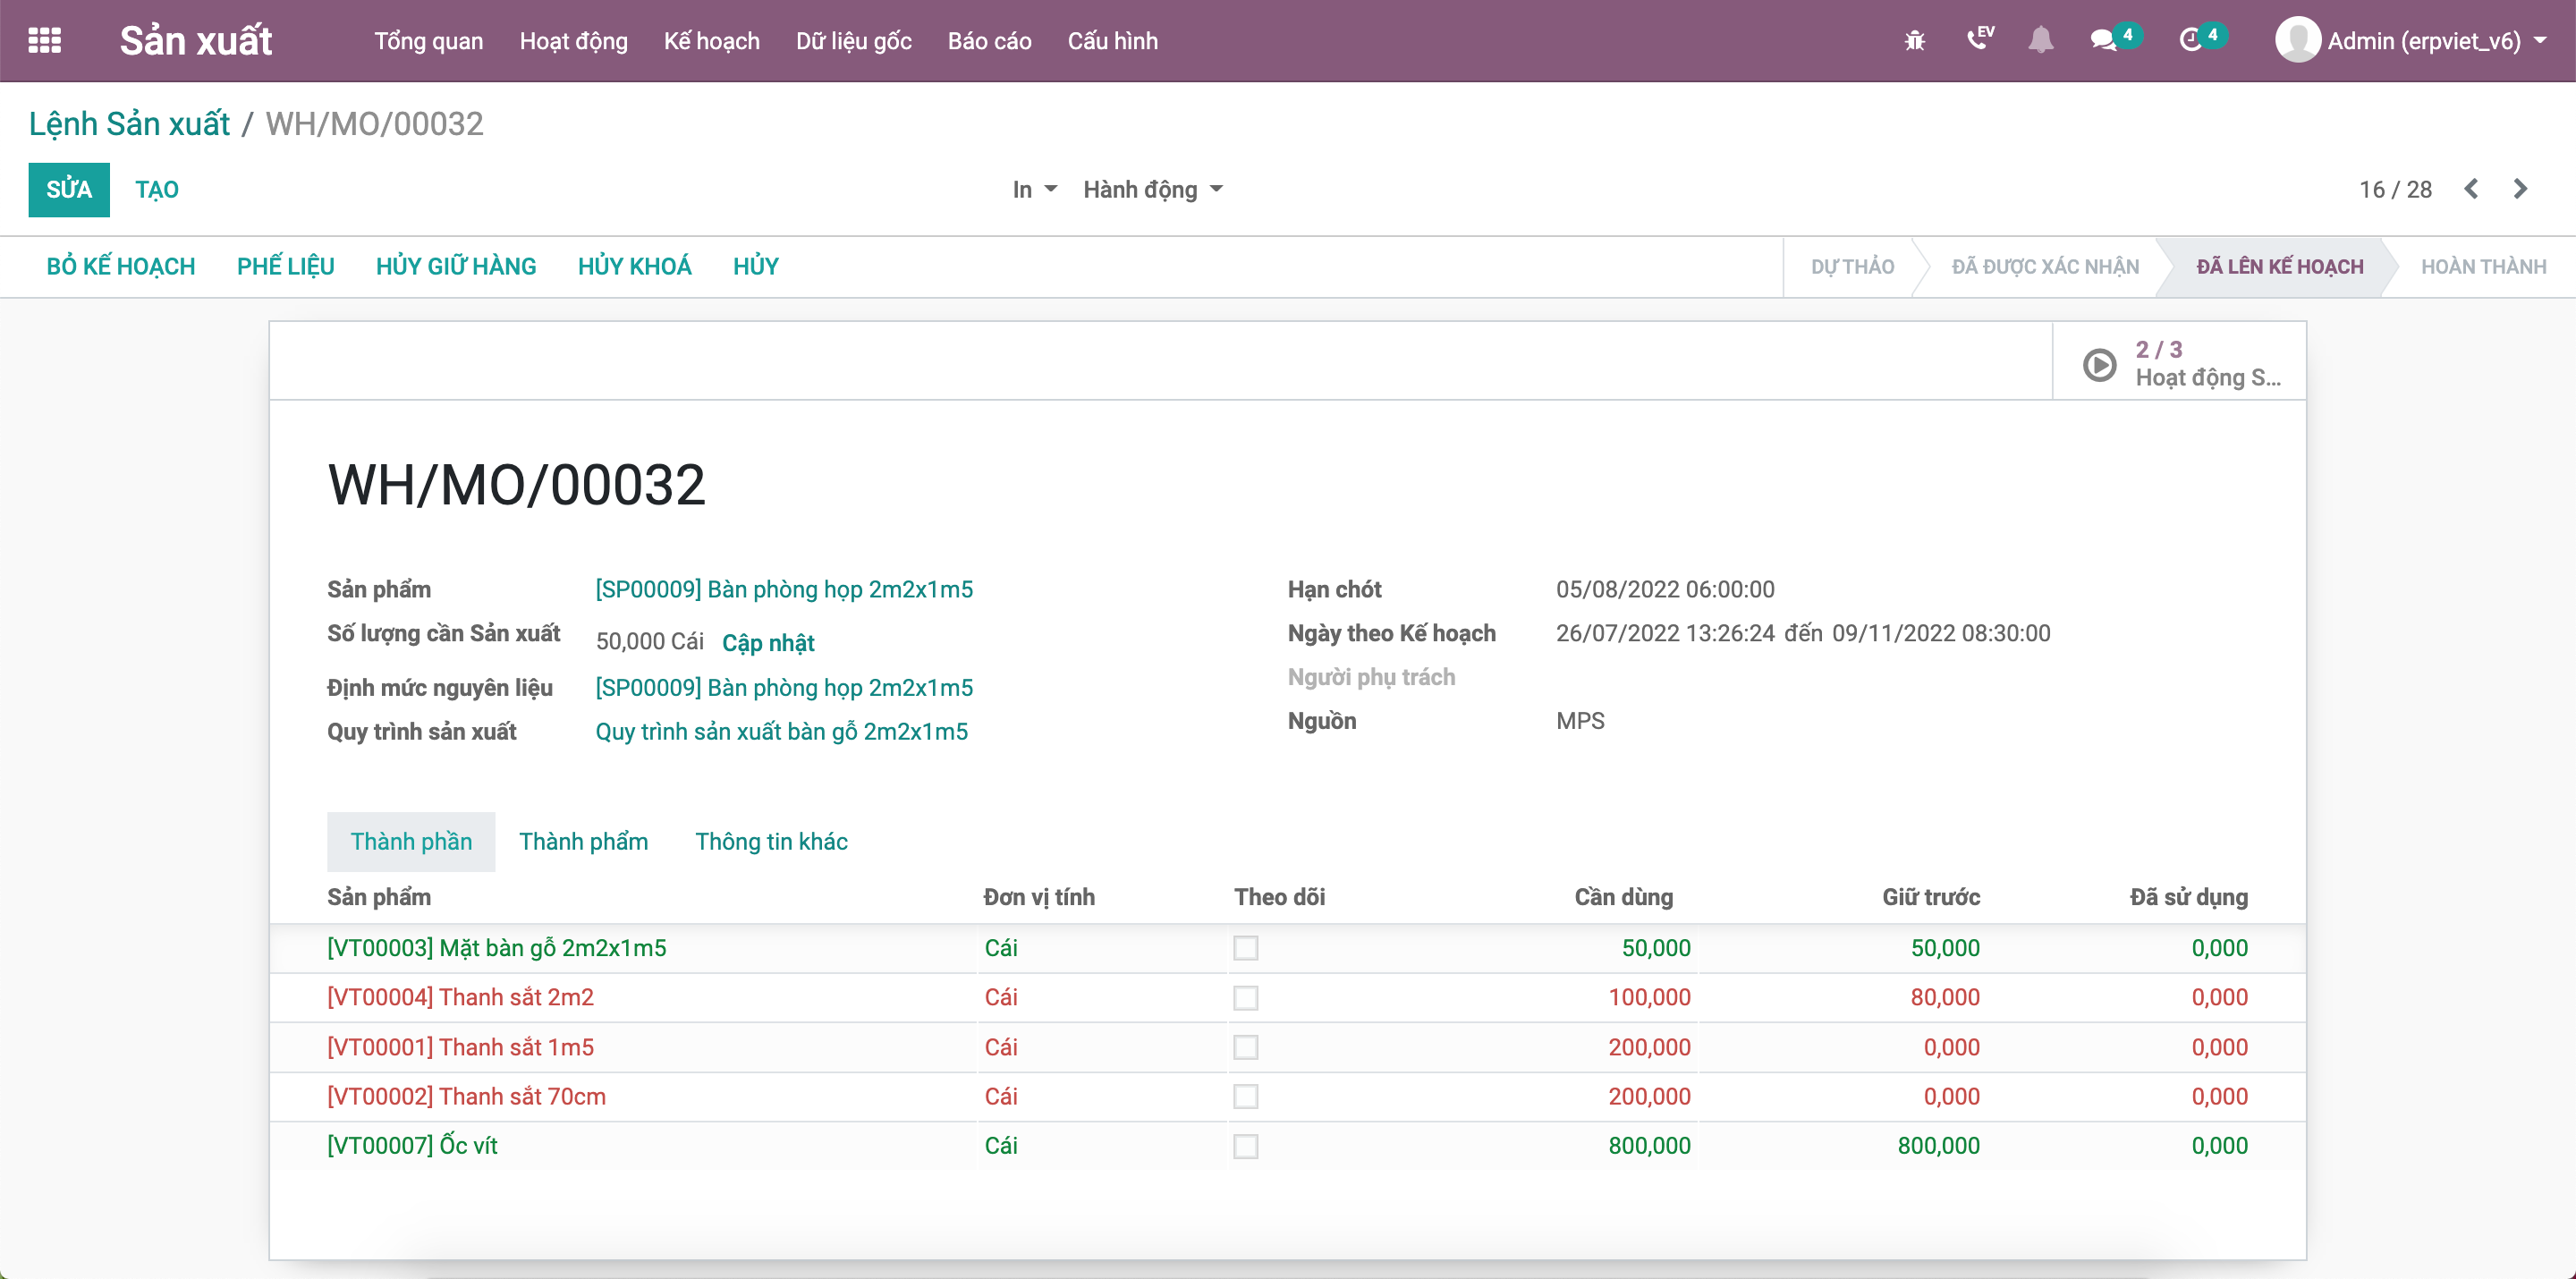Open the In (Print) dropdown menu
The width and height of the screenshot is (2576, 1279).
pos(1025,185)
